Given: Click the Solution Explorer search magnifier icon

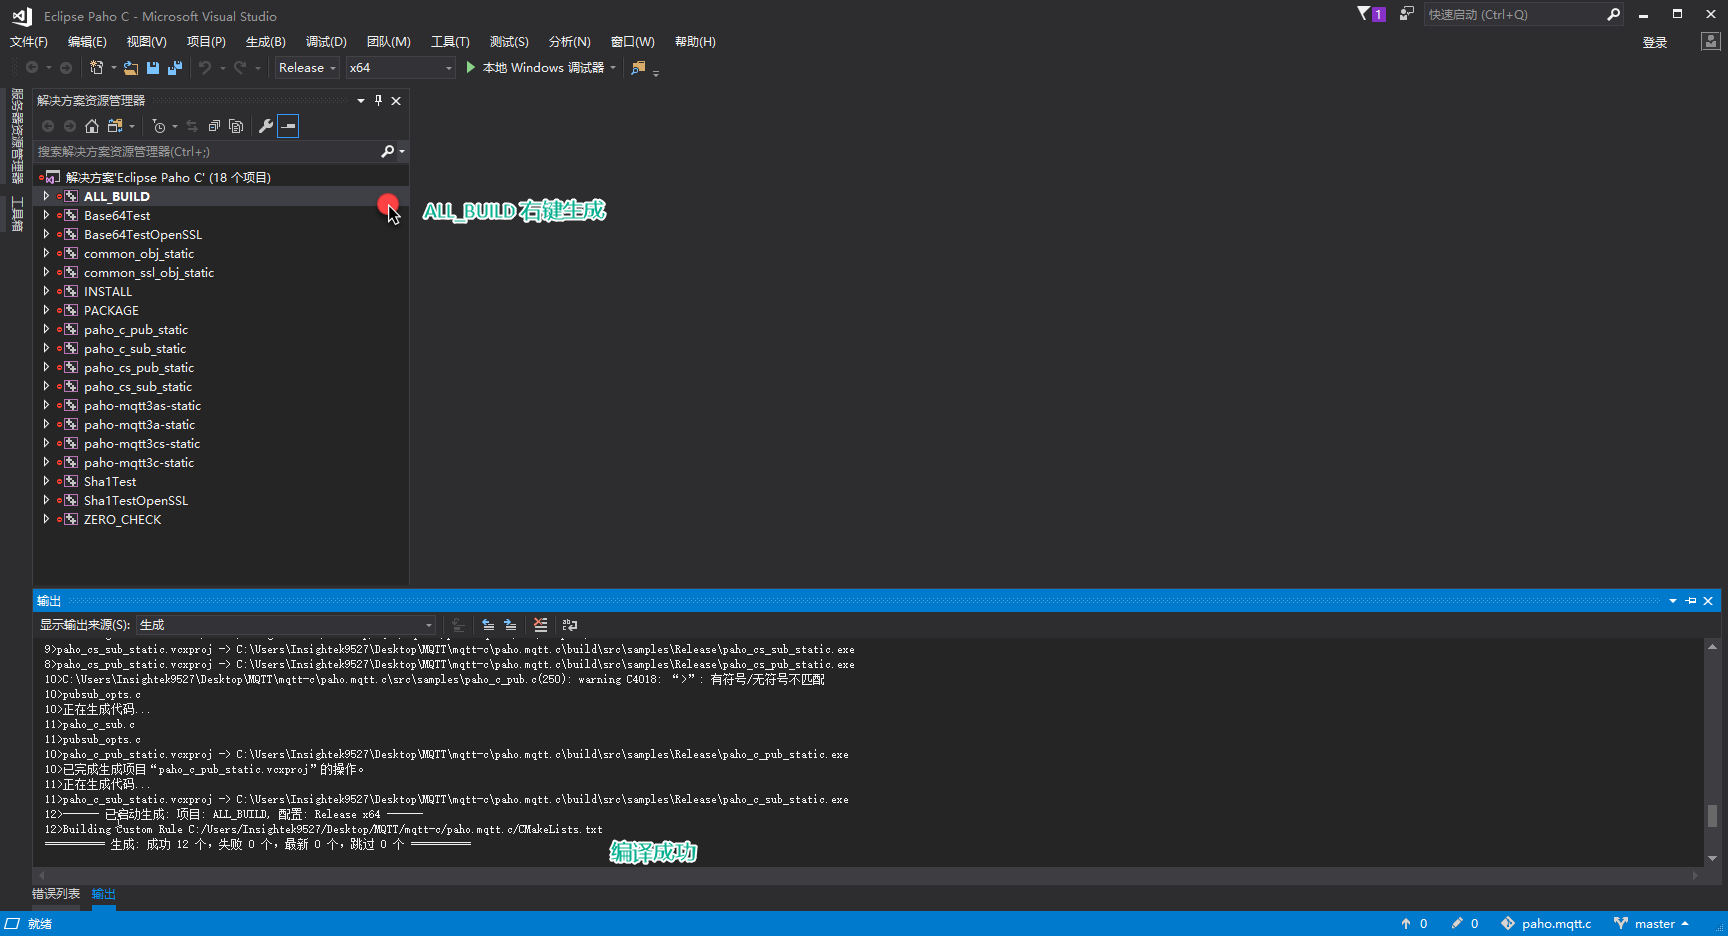Looking at the screenshot, I should [x=388, y=151].
